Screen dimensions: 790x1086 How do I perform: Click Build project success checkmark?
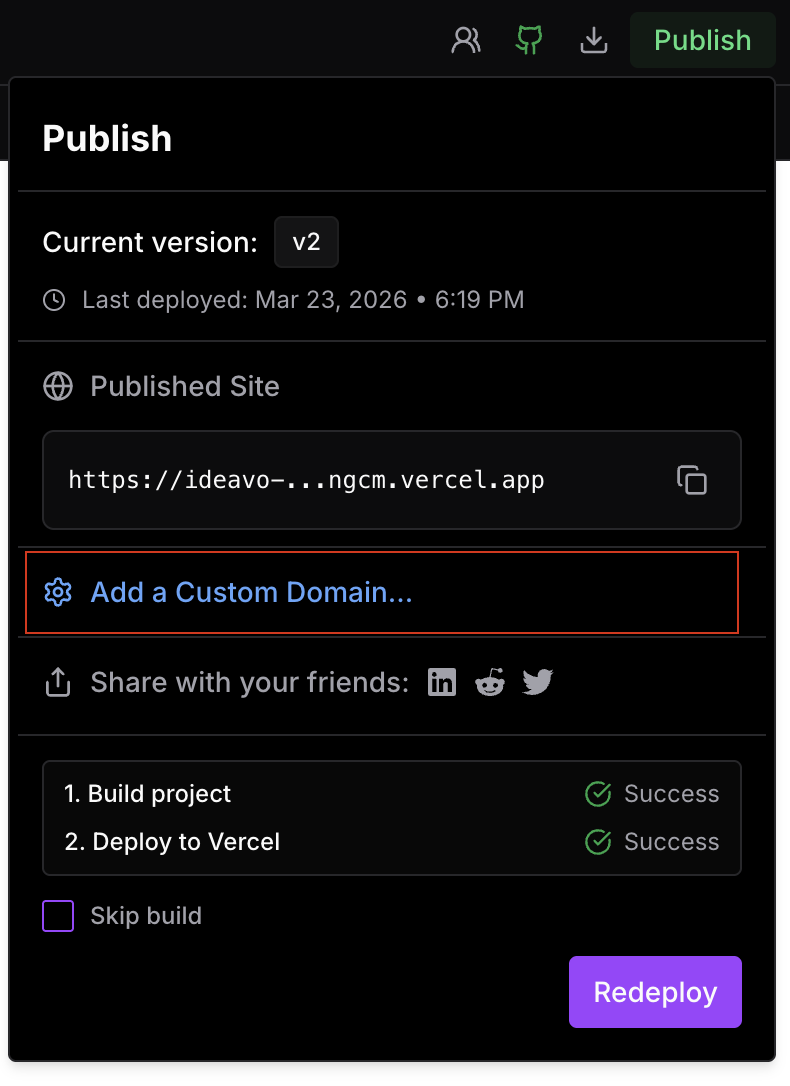(x=598, y=794)
